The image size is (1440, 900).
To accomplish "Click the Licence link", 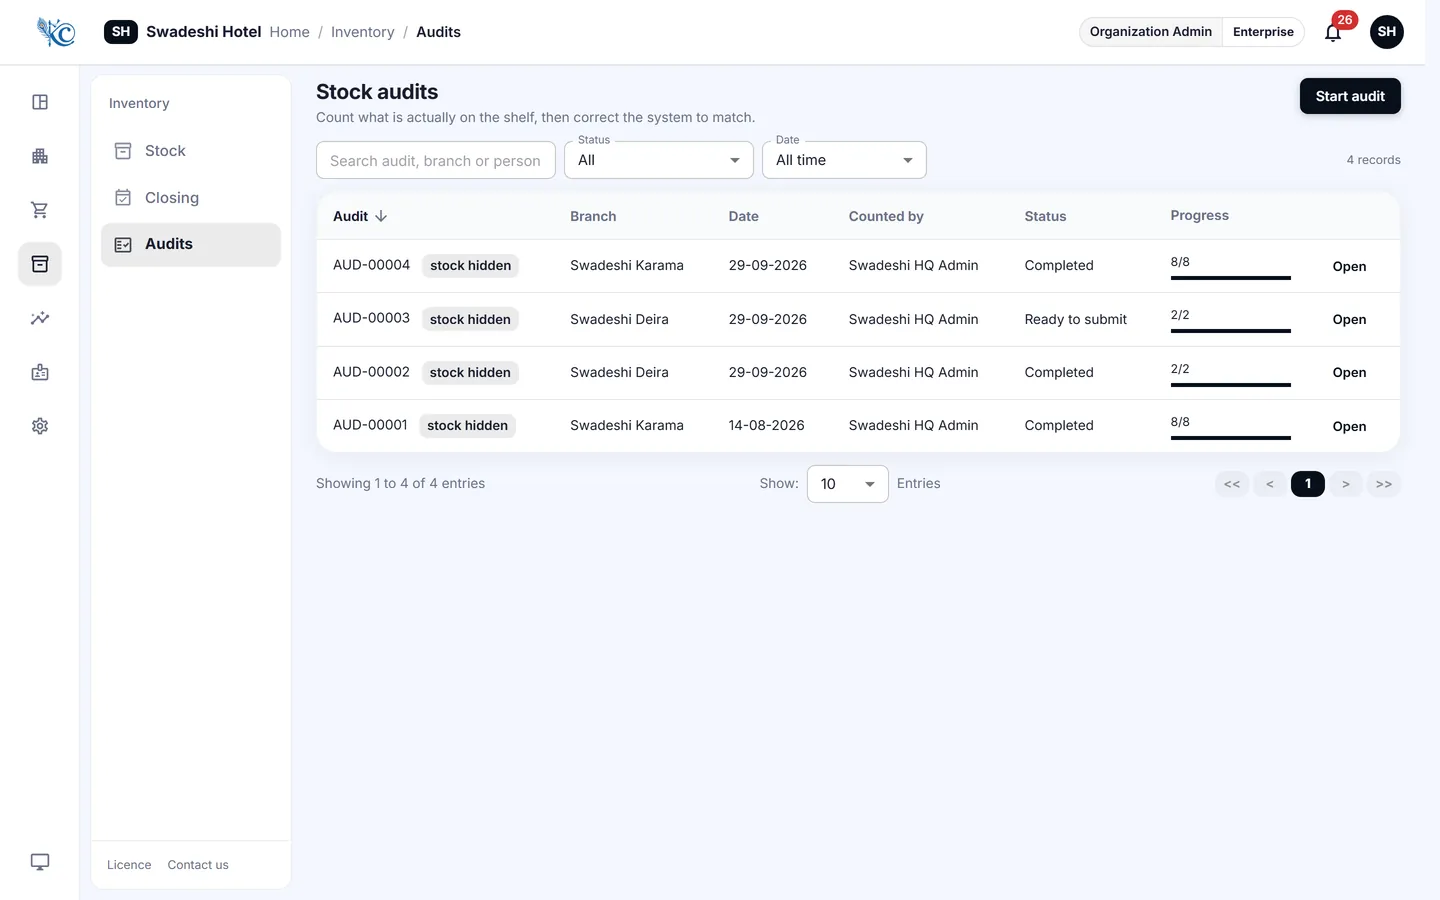I will [129, 865].
